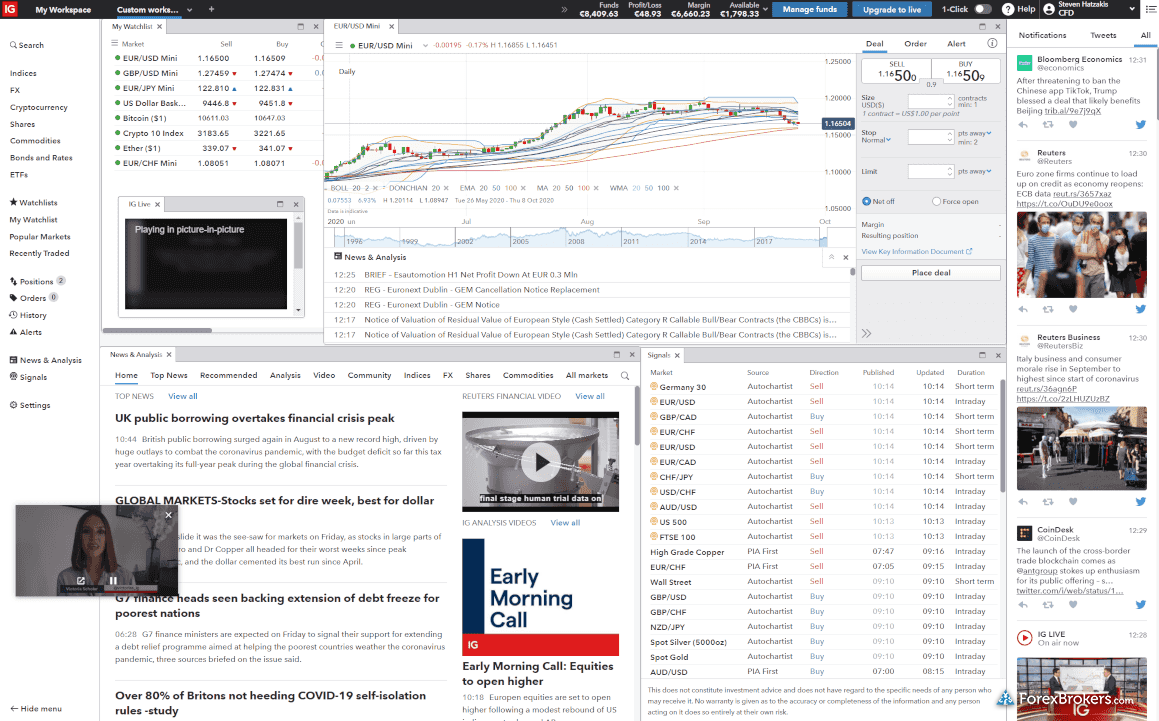The height and width of the screenshot is (721, 1159).
Task: Open Positions in the left sidebar
Action: [37, 281]
